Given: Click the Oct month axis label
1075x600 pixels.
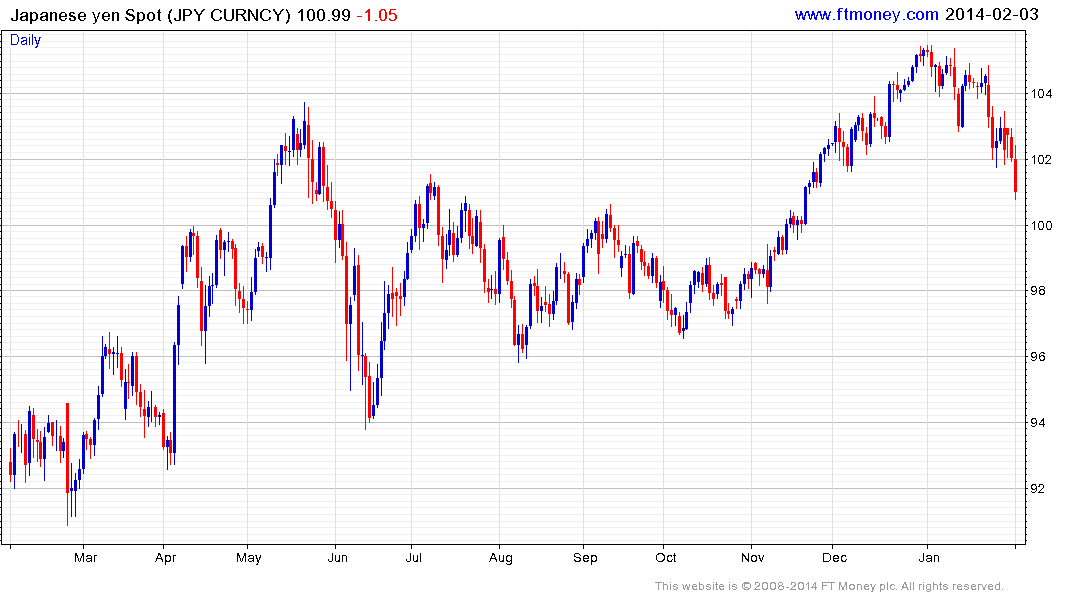Looking at the screenshot, I should click(666, 557).
